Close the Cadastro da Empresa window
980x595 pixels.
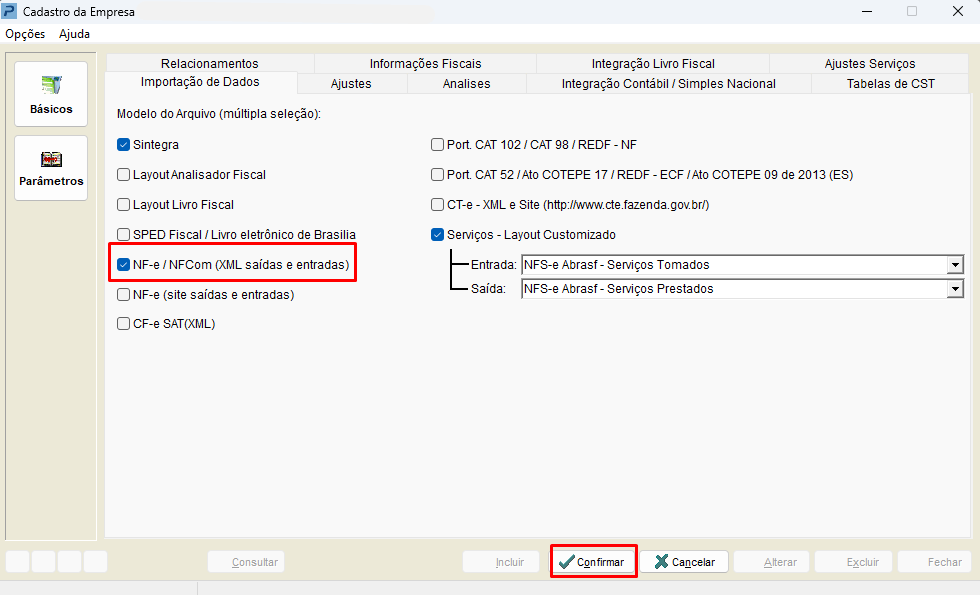tap(958, 11)
